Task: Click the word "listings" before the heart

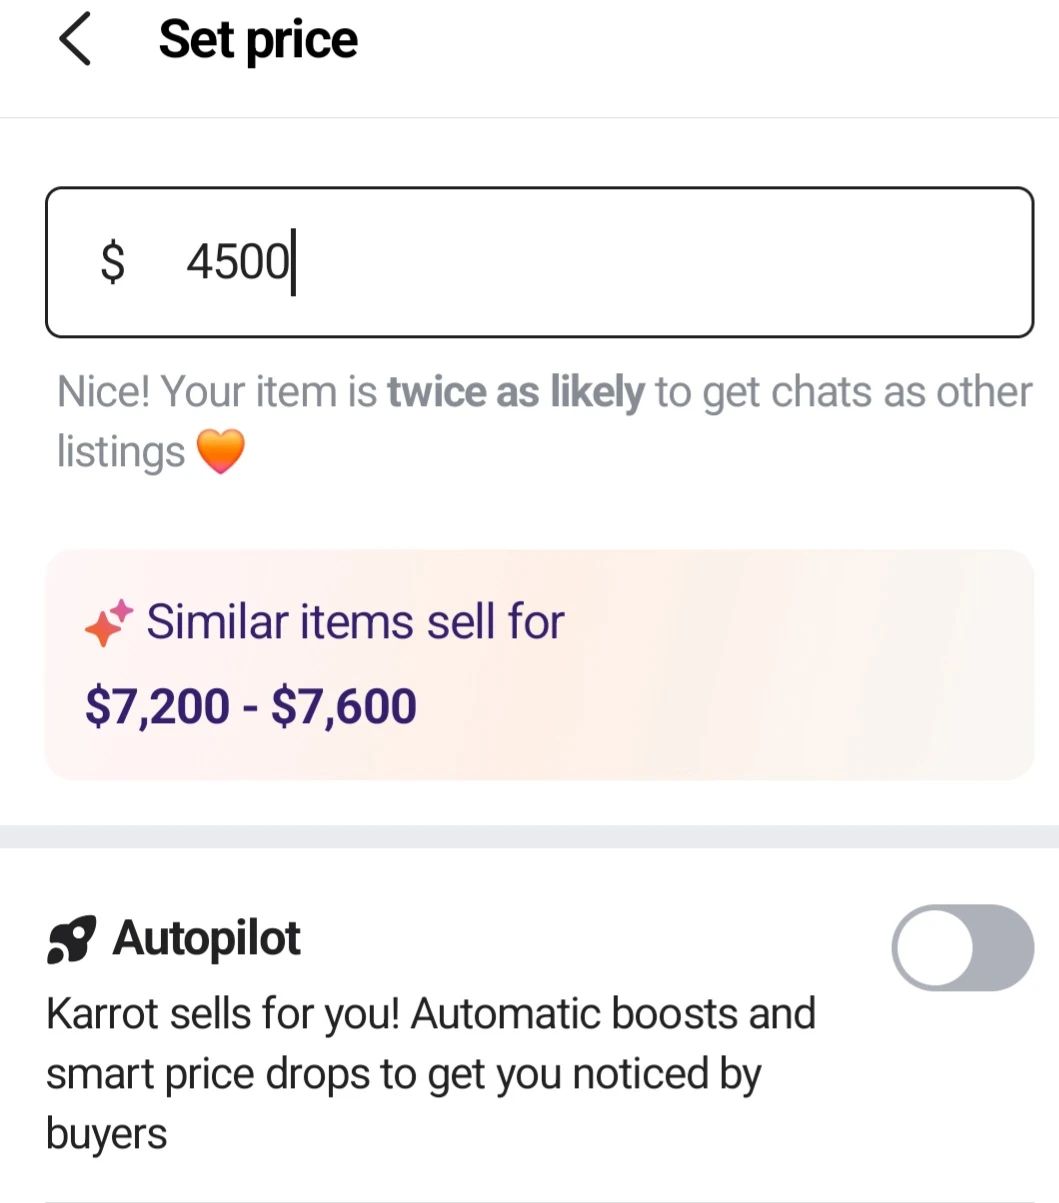Action: point(121,452)
